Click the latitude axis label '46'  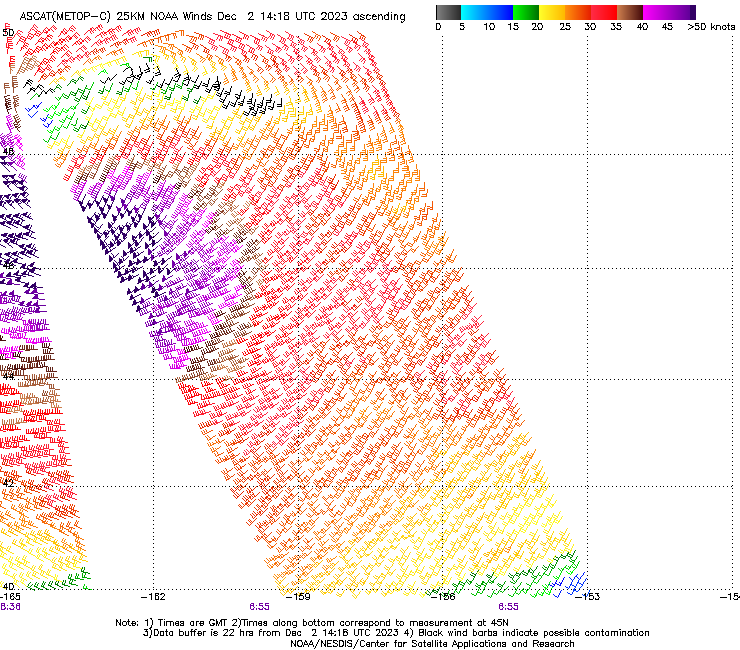tap(8, 265)
